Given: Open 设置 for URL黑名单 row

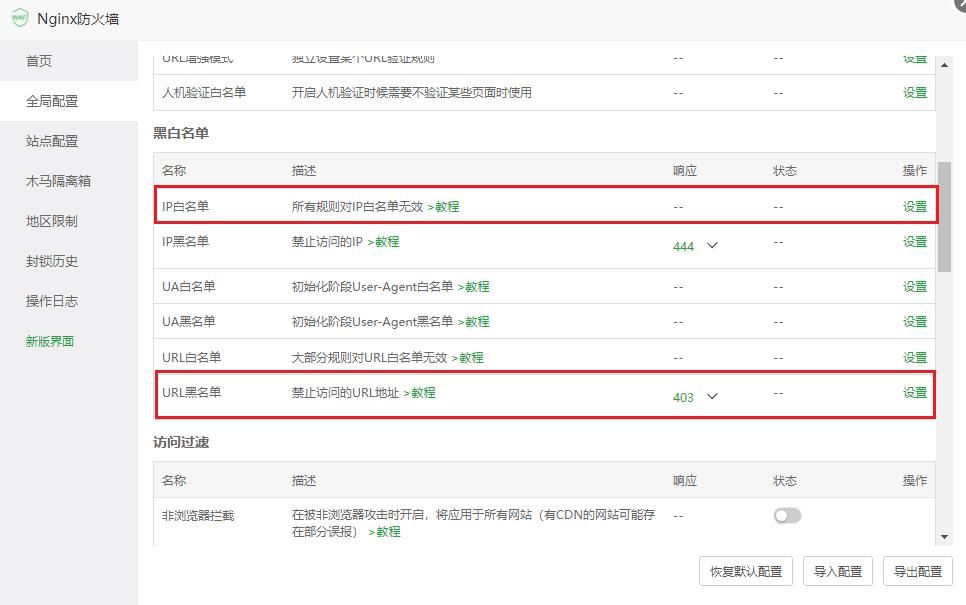Looking at the screenshot, I should [914, 393].
